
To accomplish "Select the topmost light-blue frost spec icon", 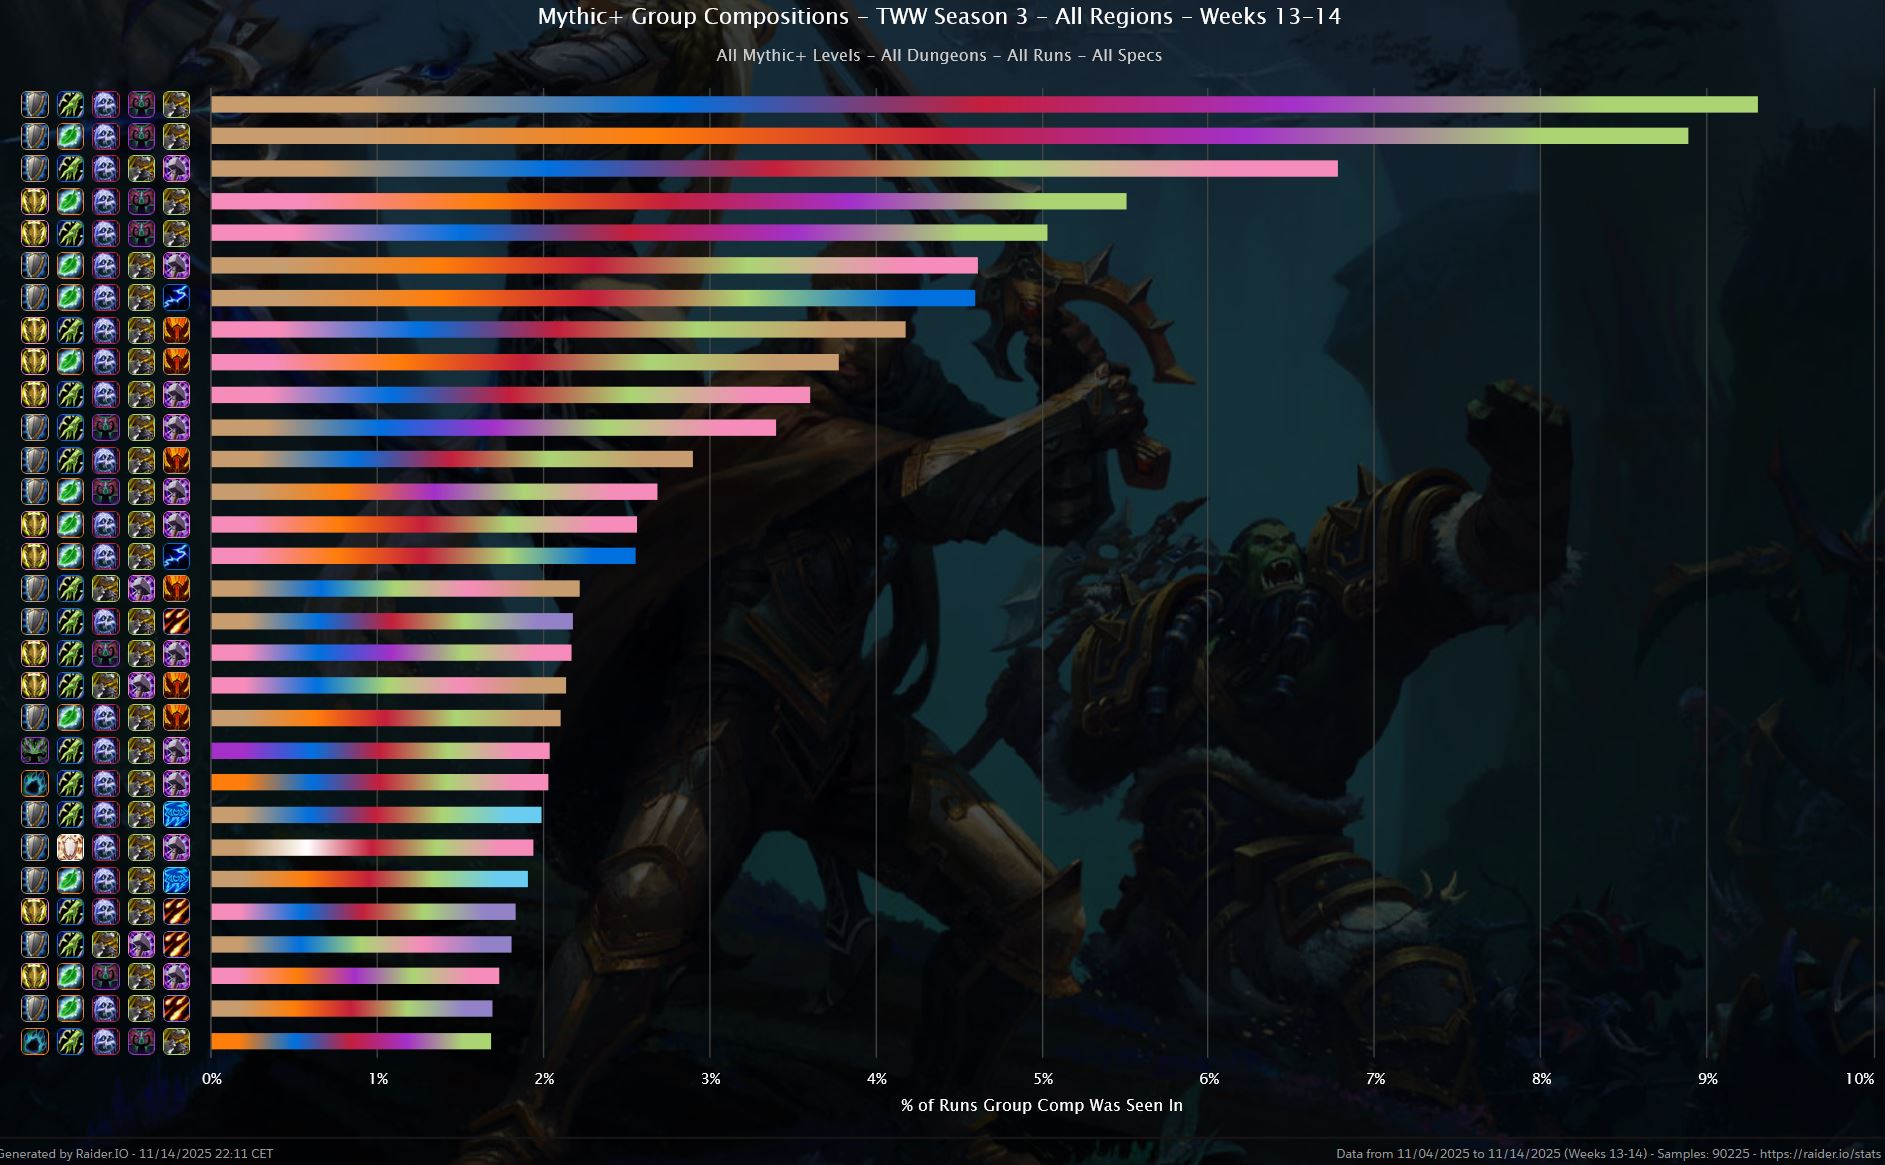I will [176, 814].
